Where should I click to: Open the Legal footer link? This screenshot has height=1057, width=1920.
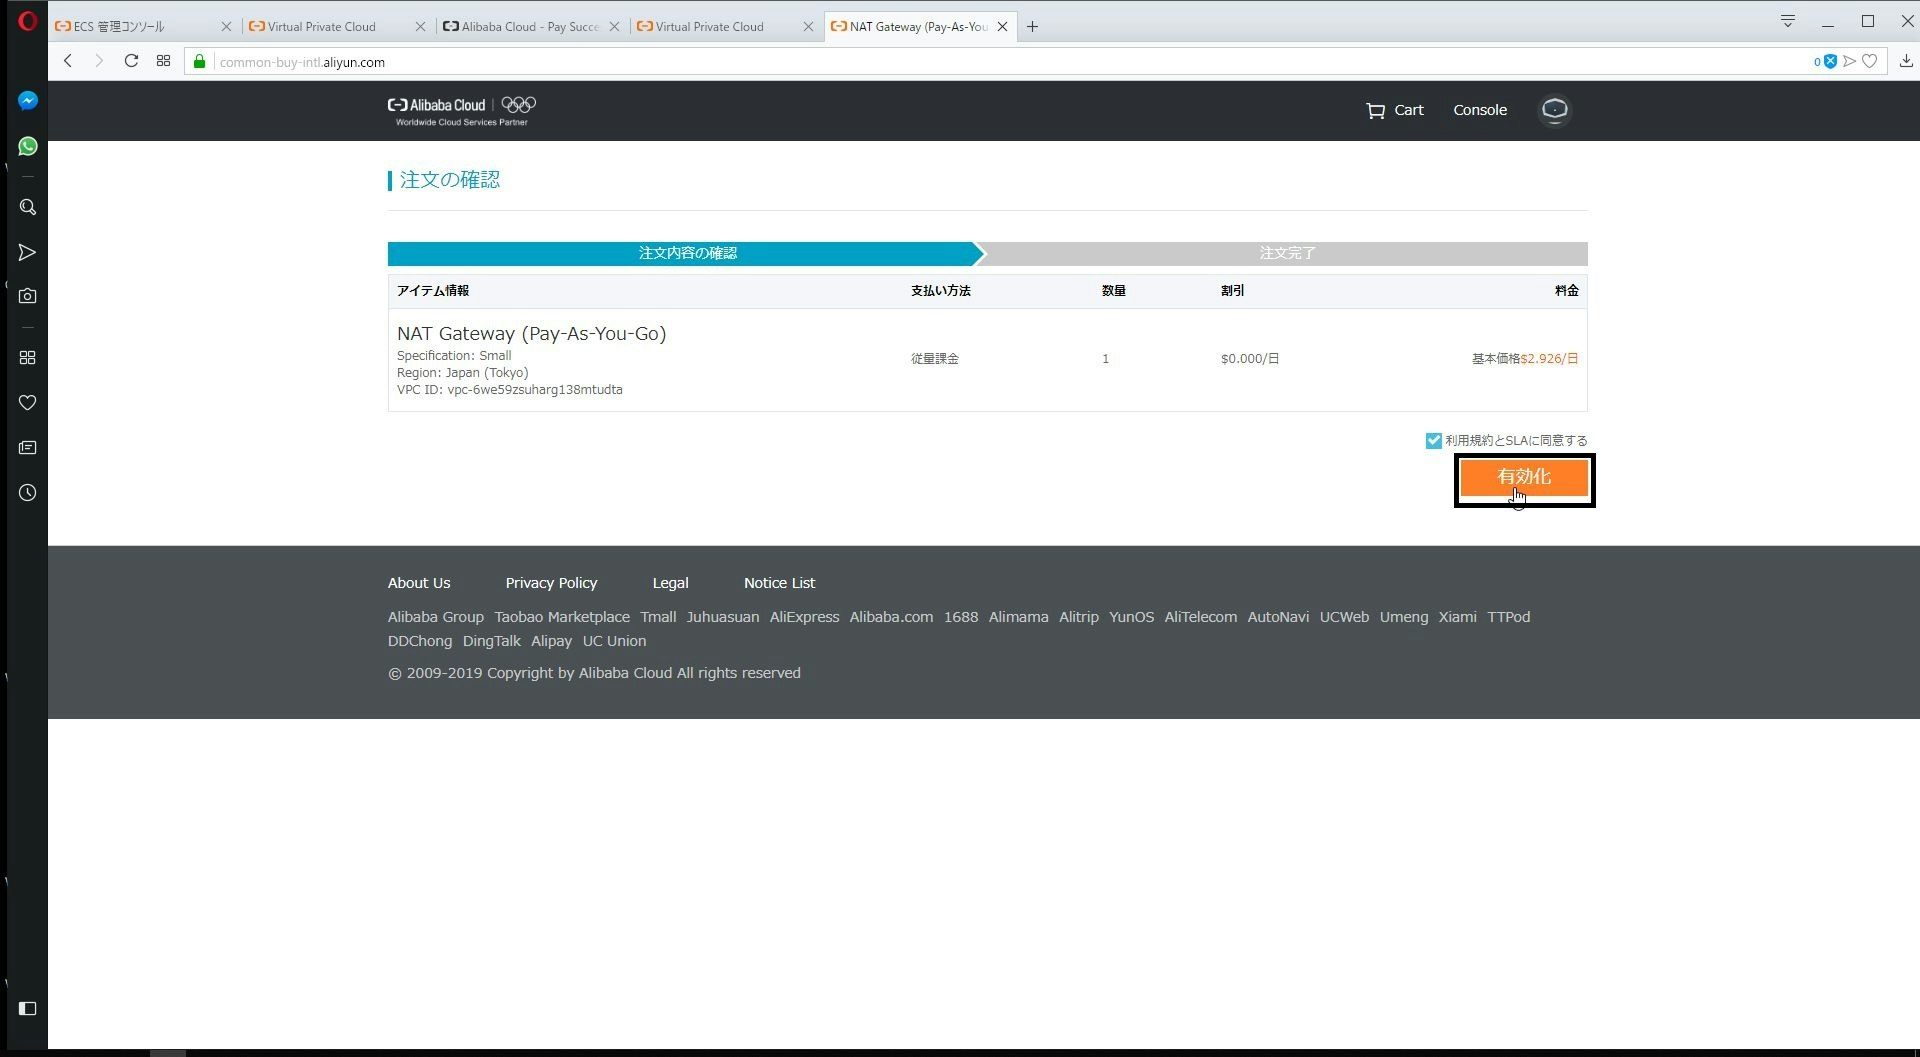pos(670,583)
